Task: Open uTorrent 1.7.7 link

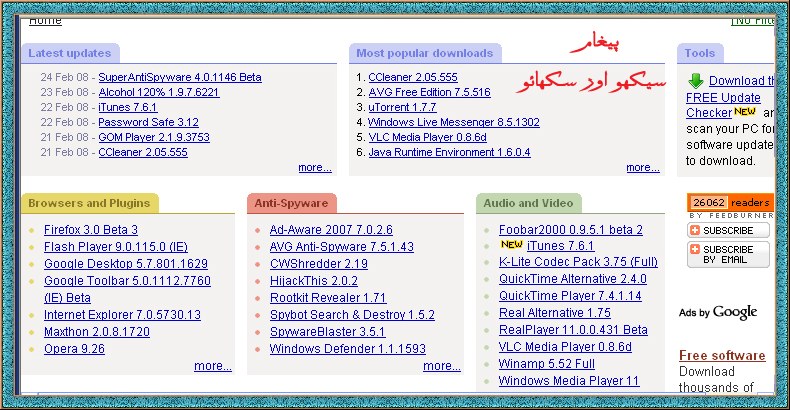Action: 402,107
